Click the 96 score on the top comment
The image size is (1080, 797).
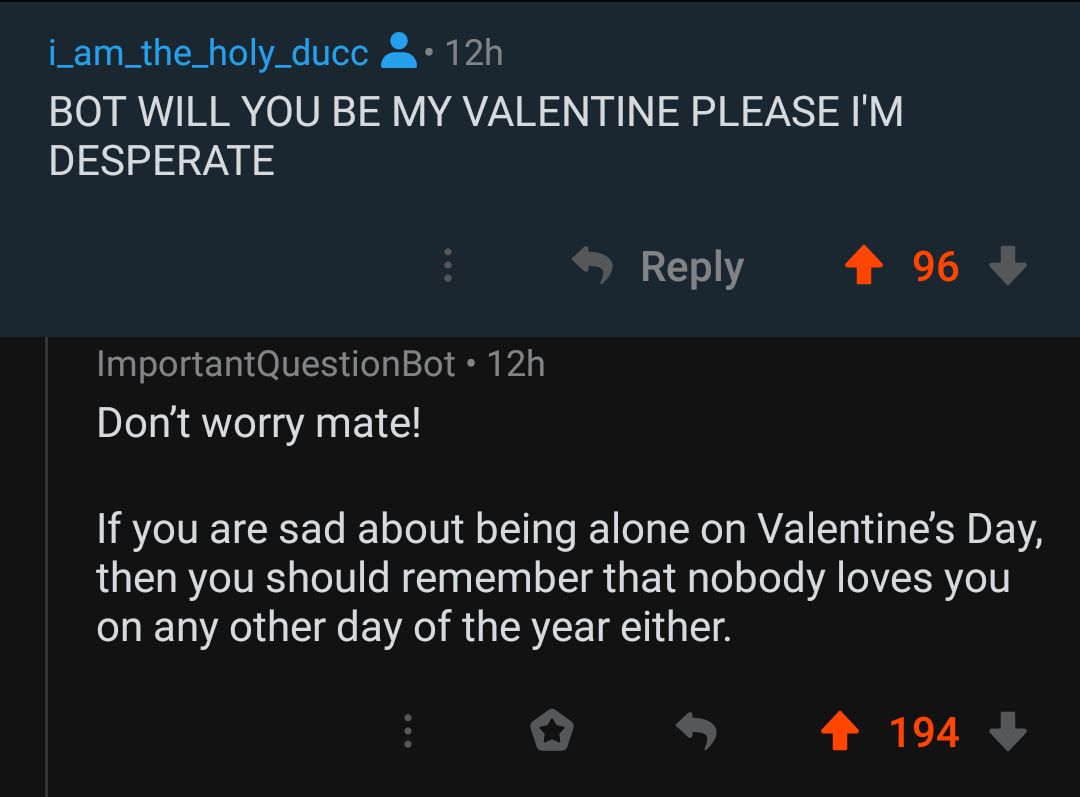click(x=935, y=266)
